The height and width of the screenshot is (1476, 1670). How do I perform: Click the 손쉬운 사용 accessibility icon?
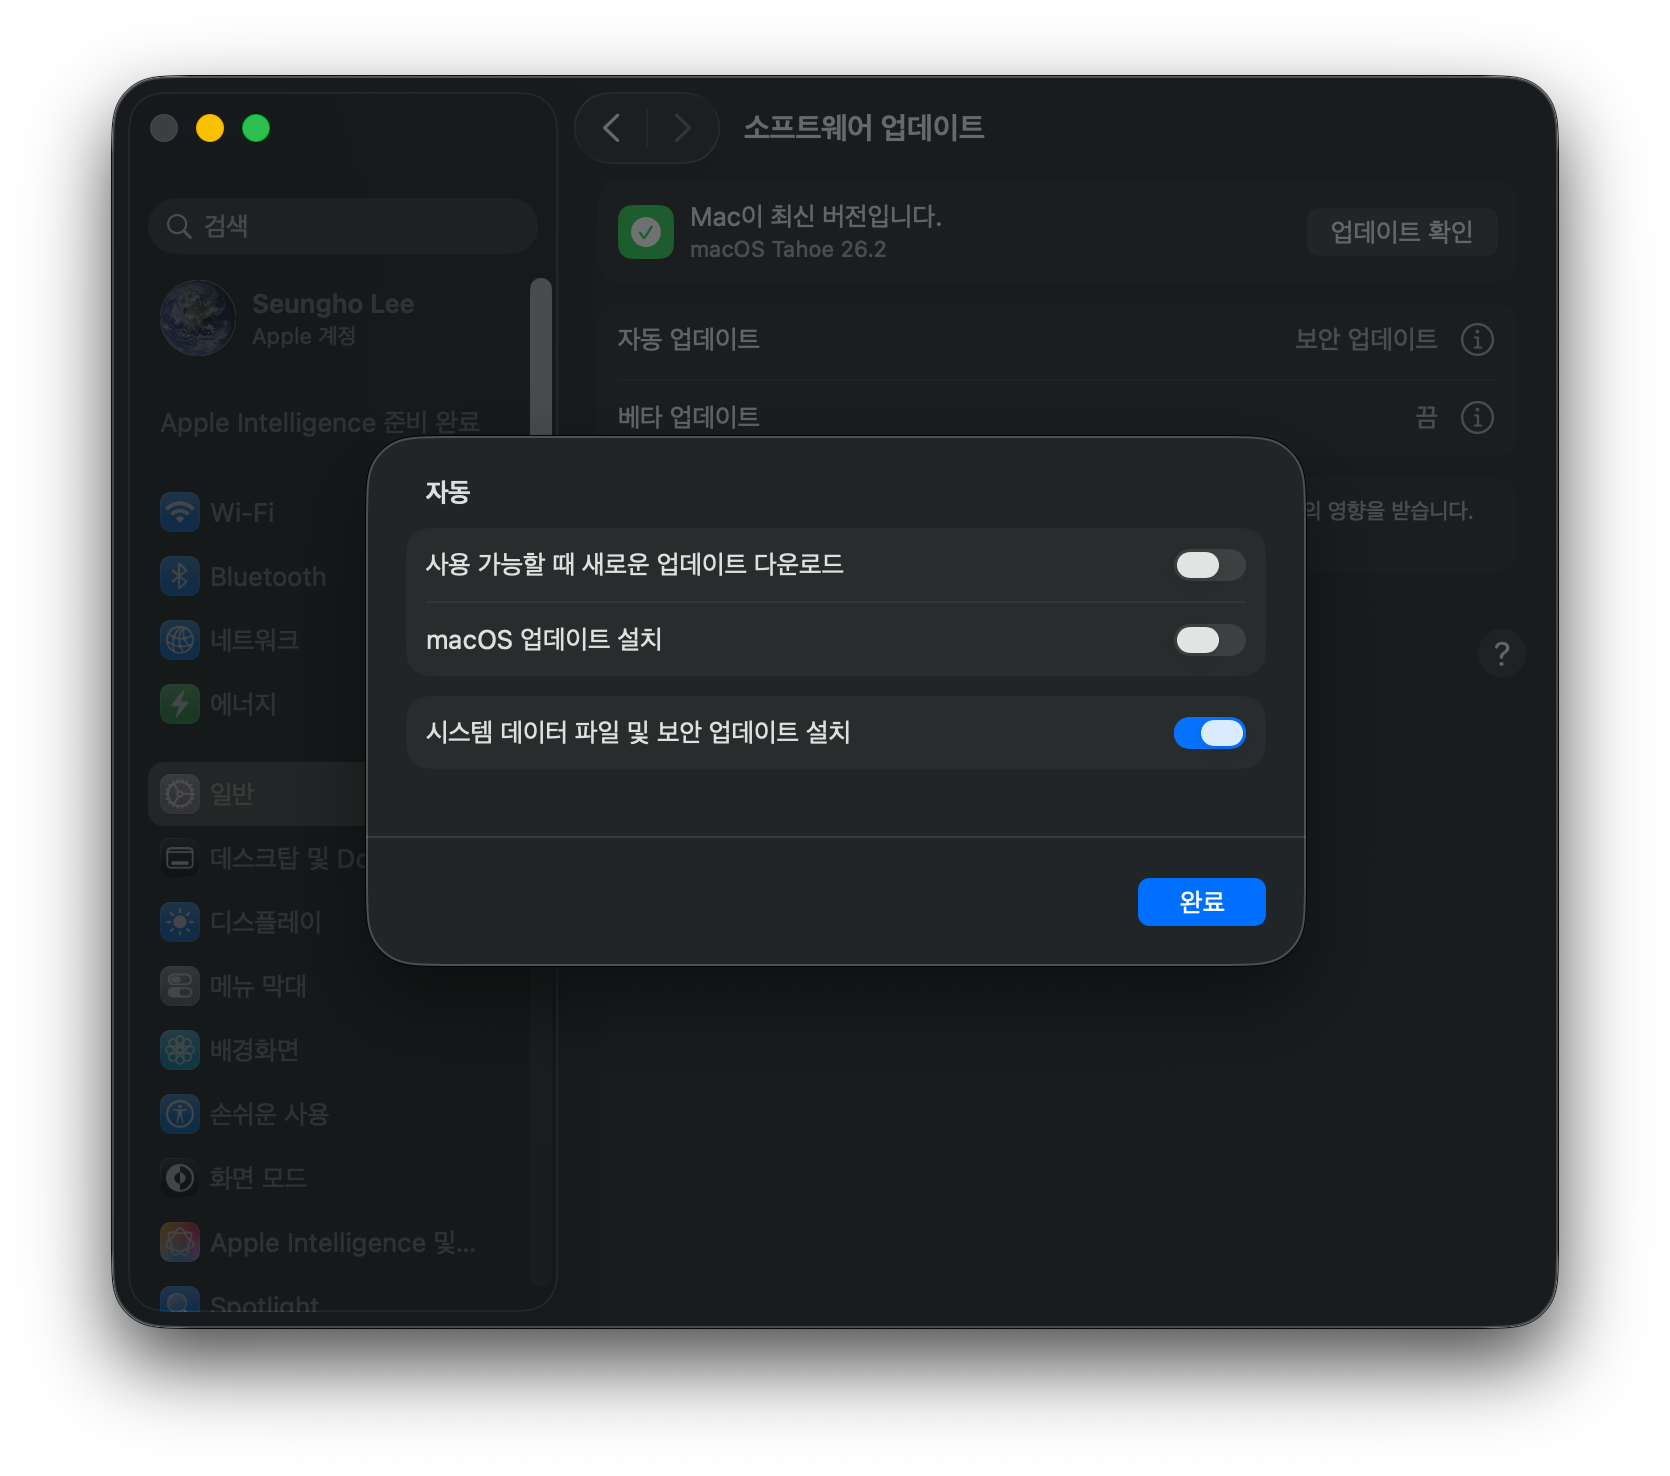tap(180, 1114)
